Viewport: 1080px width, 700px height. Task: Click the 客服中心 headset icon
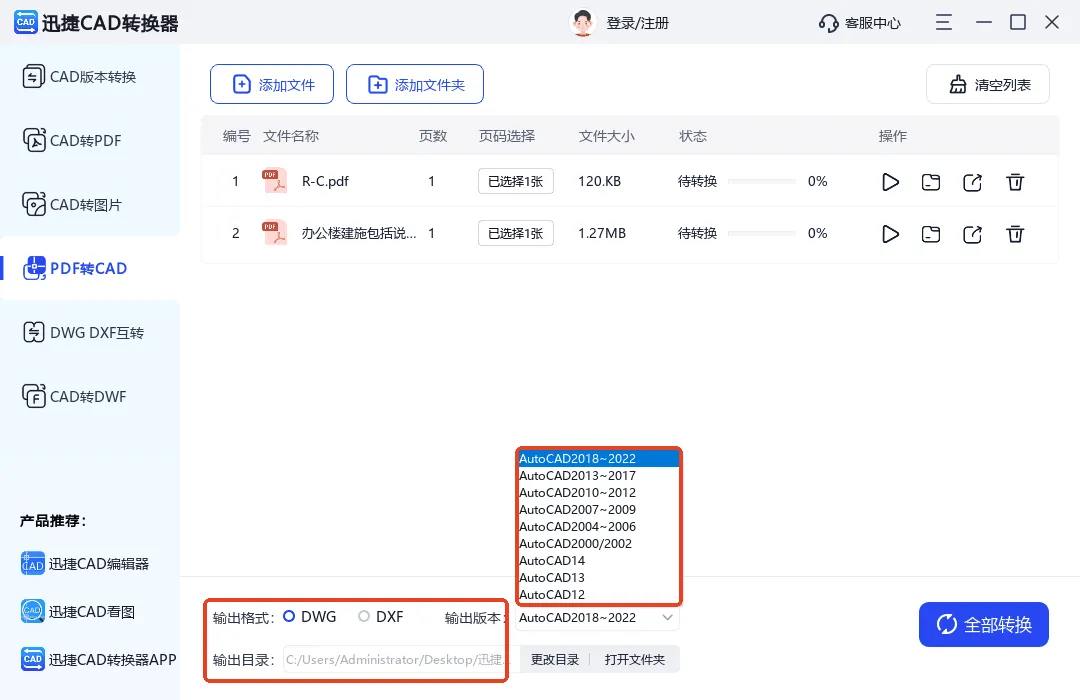828,23
